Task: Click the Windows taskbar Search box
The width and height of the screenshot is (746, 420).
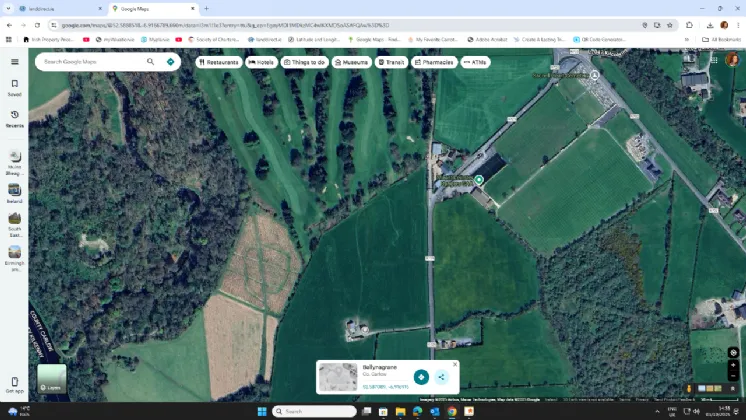Action: tap(314, 411)
